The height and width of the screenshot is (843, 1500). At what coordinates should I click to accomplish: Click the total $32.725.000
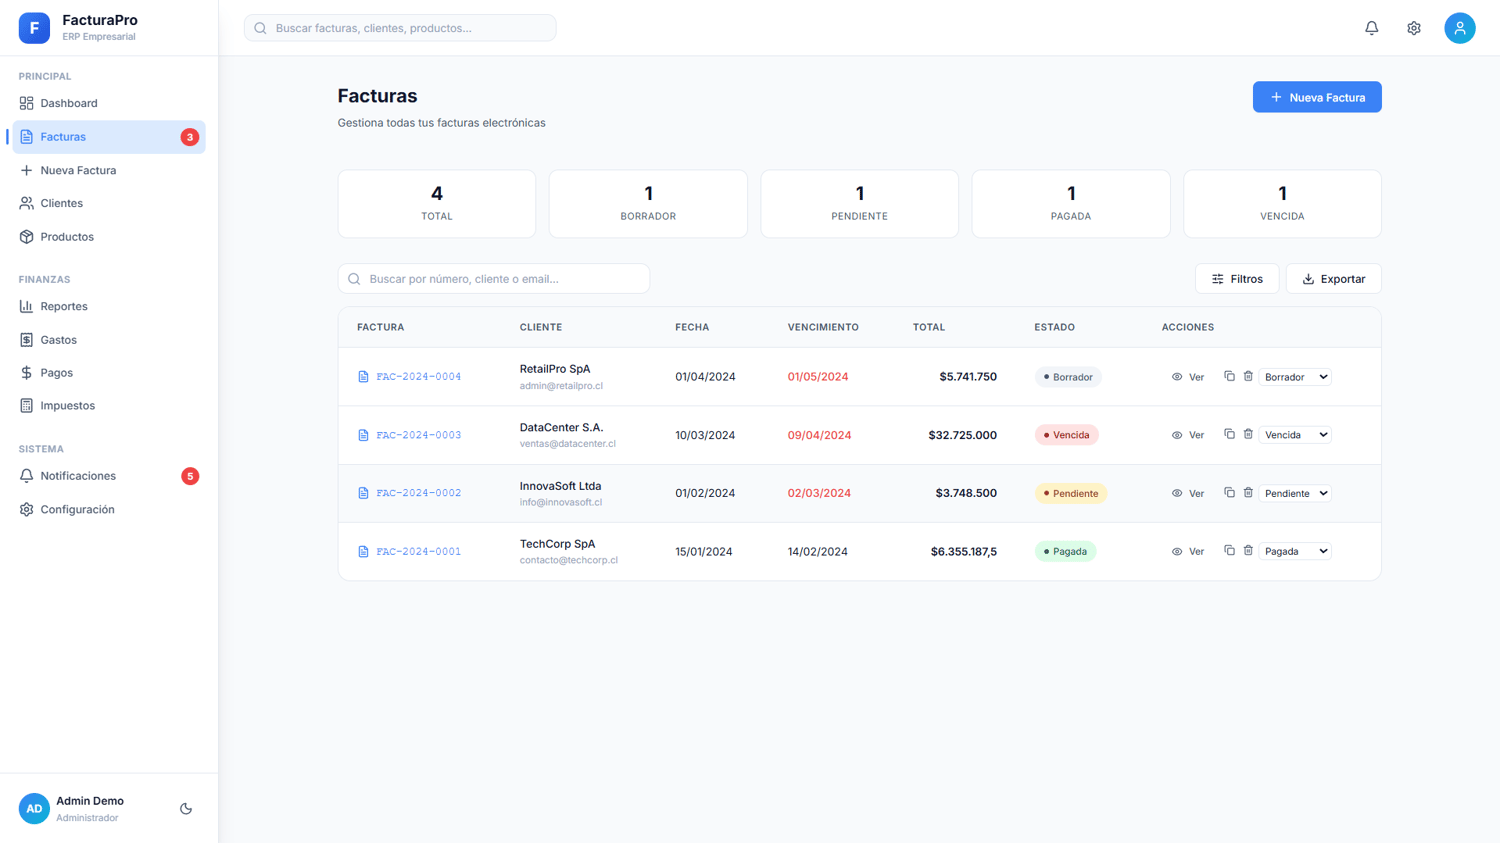(x=962, y=435)
